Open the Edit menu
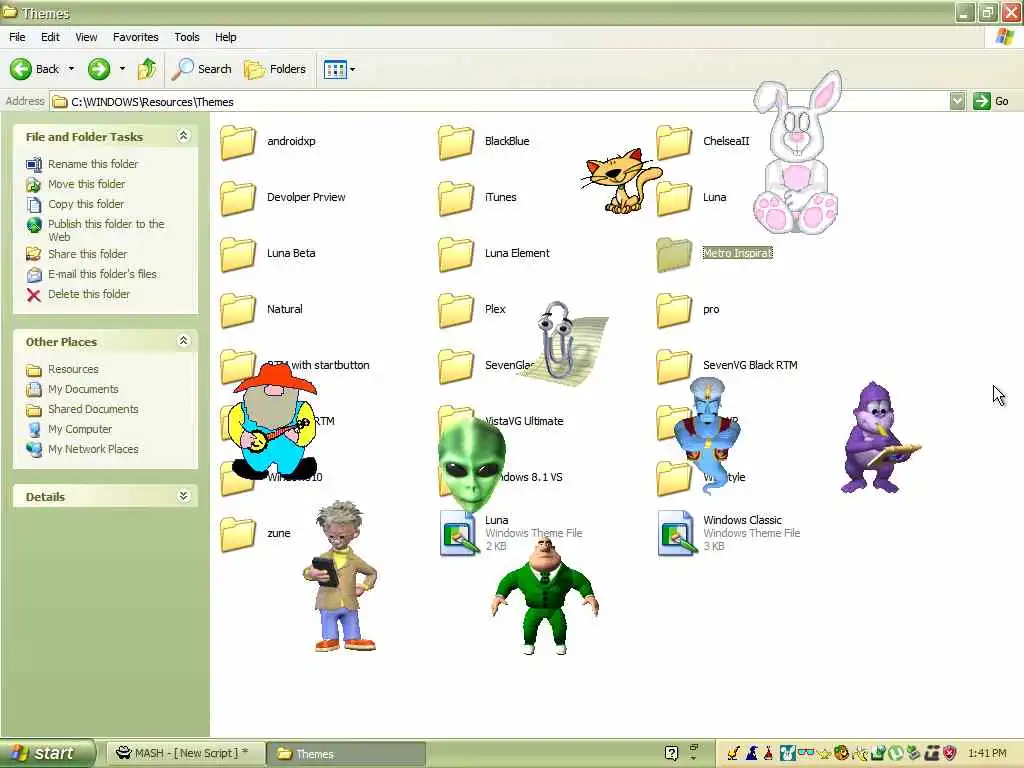1024x768 pixels. (50, 37)
